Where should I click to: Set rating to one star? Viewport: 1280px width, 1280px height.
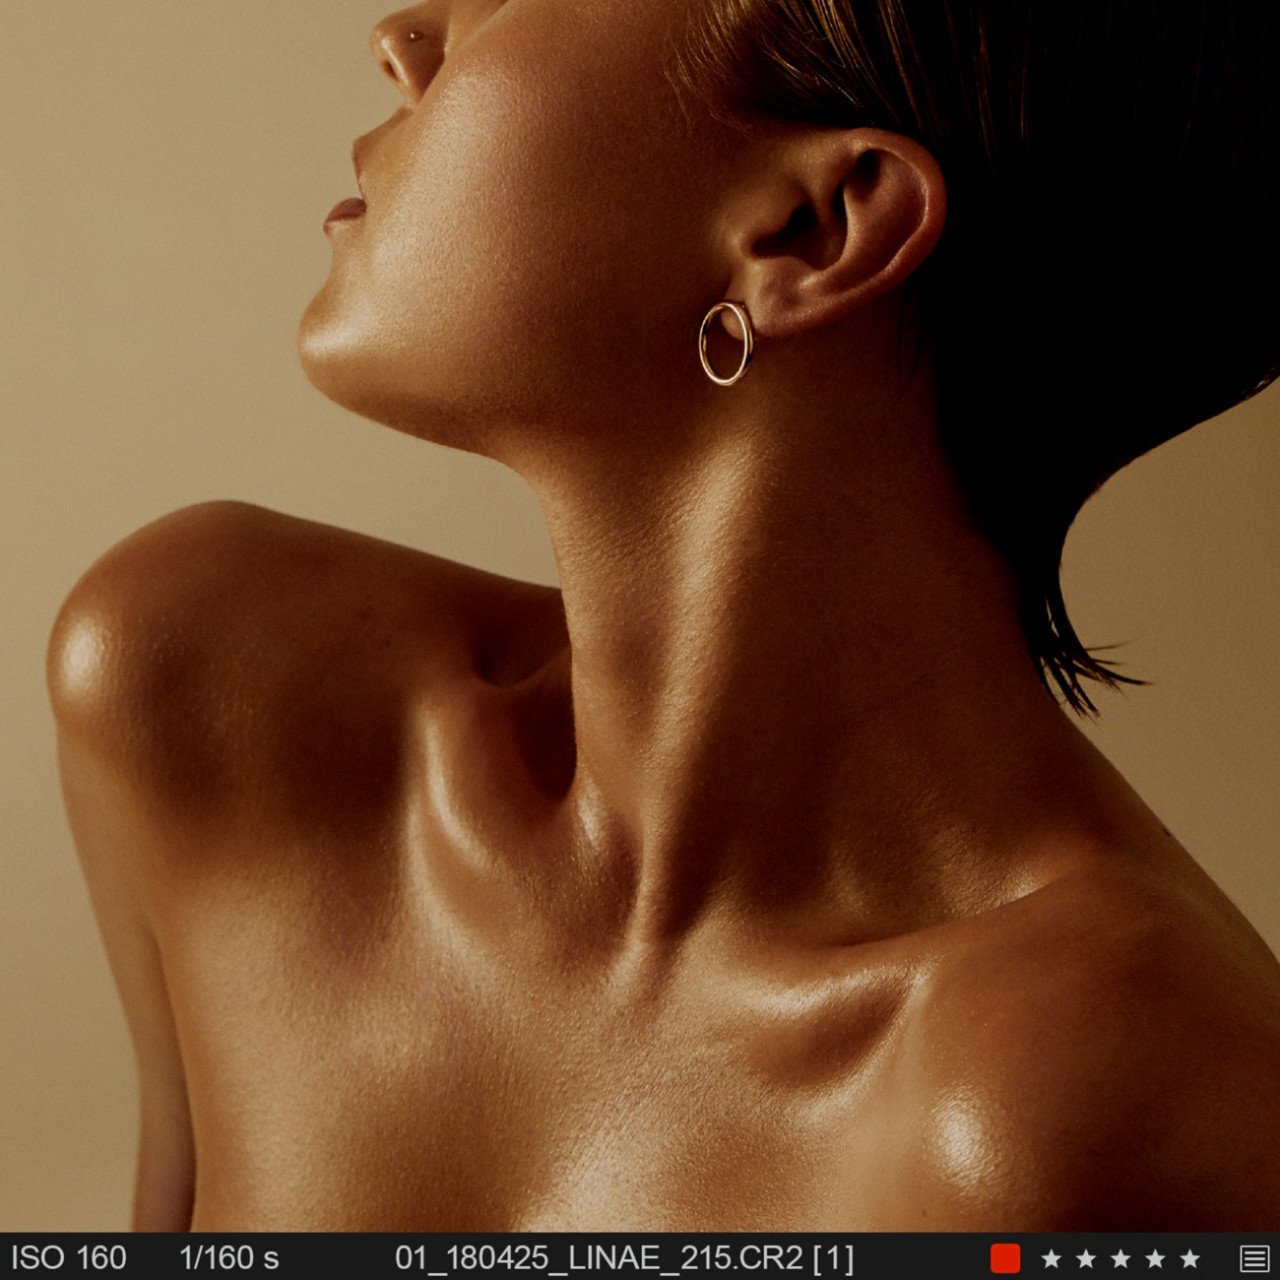[1051, 1258]
